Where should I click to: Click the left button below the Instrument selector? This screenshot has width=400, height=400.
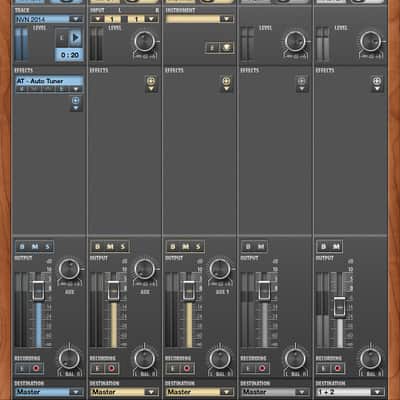[x=212, y=48]
